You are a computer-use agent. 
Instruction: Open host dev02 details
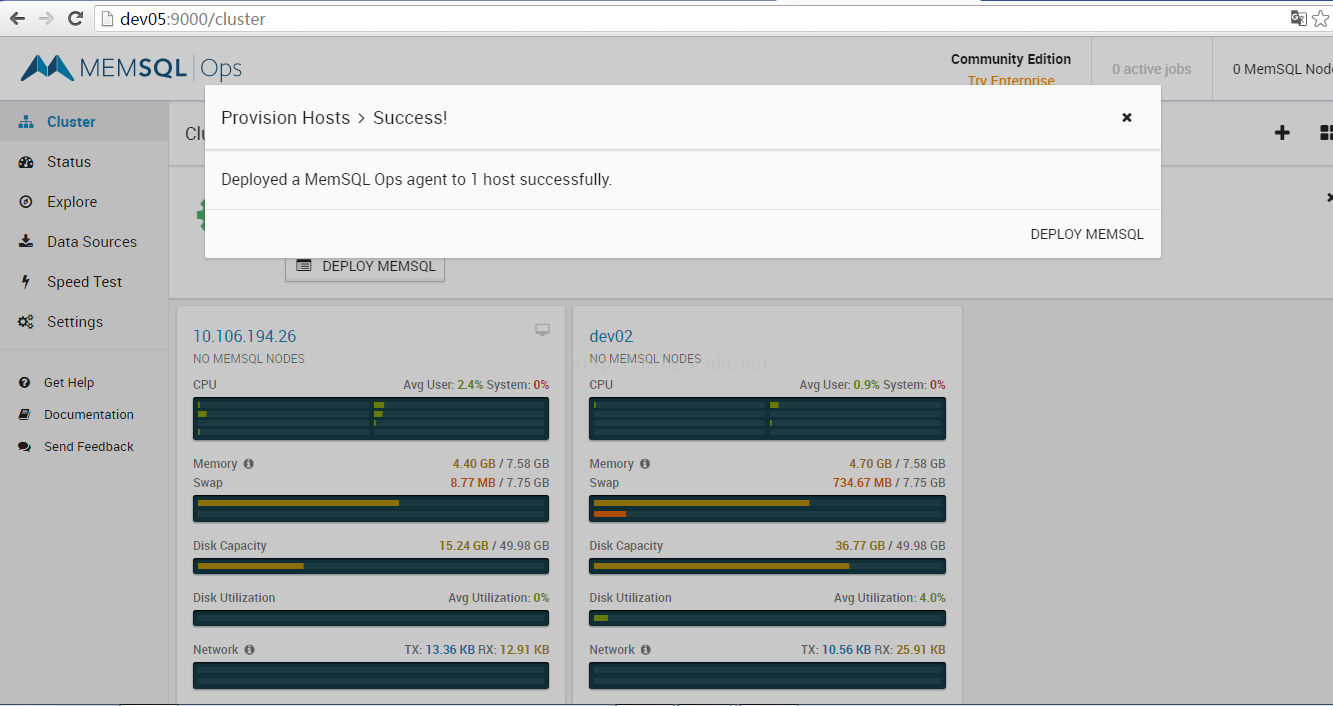point(611,336)
